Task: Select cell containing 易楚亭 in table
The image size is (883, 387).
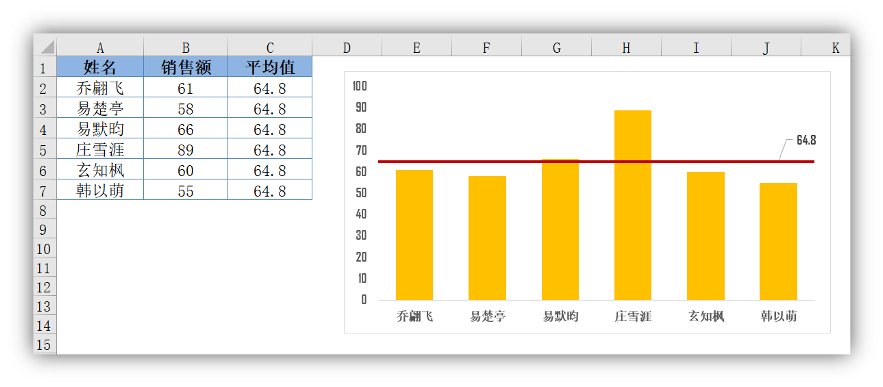Action: (100, 108)
